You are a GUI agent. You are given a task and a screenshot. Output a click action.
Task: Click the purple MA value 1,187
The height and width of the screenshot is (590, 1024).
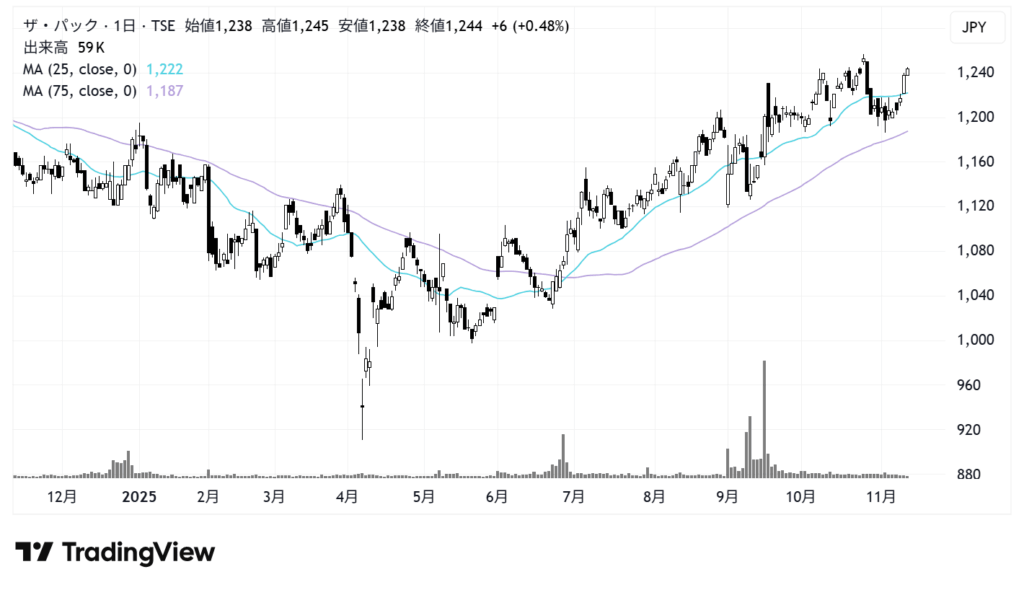[164, 91]
